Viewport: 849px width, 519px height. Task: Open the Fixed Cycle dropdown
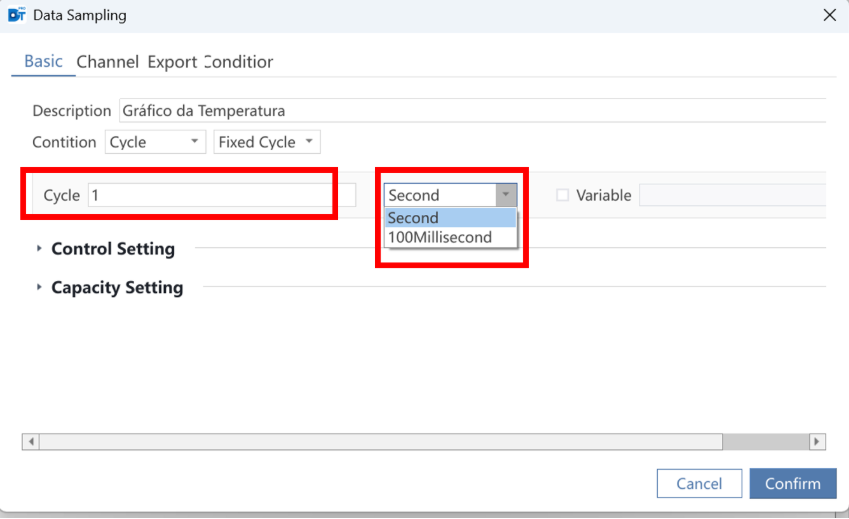[267, 142]
